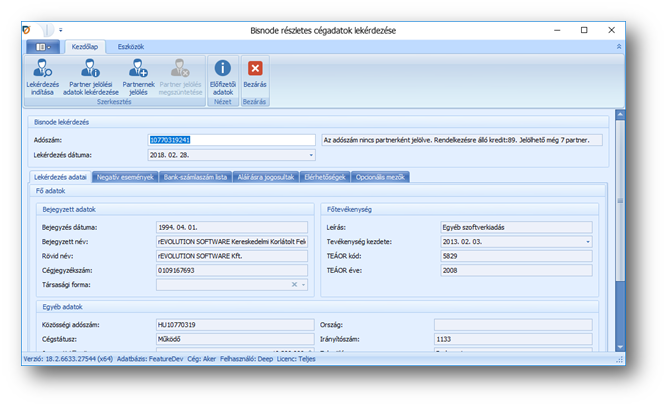Click the app logo in title bar
Image resolution: width=668 pixels, height=408 pixels.
(x=31, y=30)
